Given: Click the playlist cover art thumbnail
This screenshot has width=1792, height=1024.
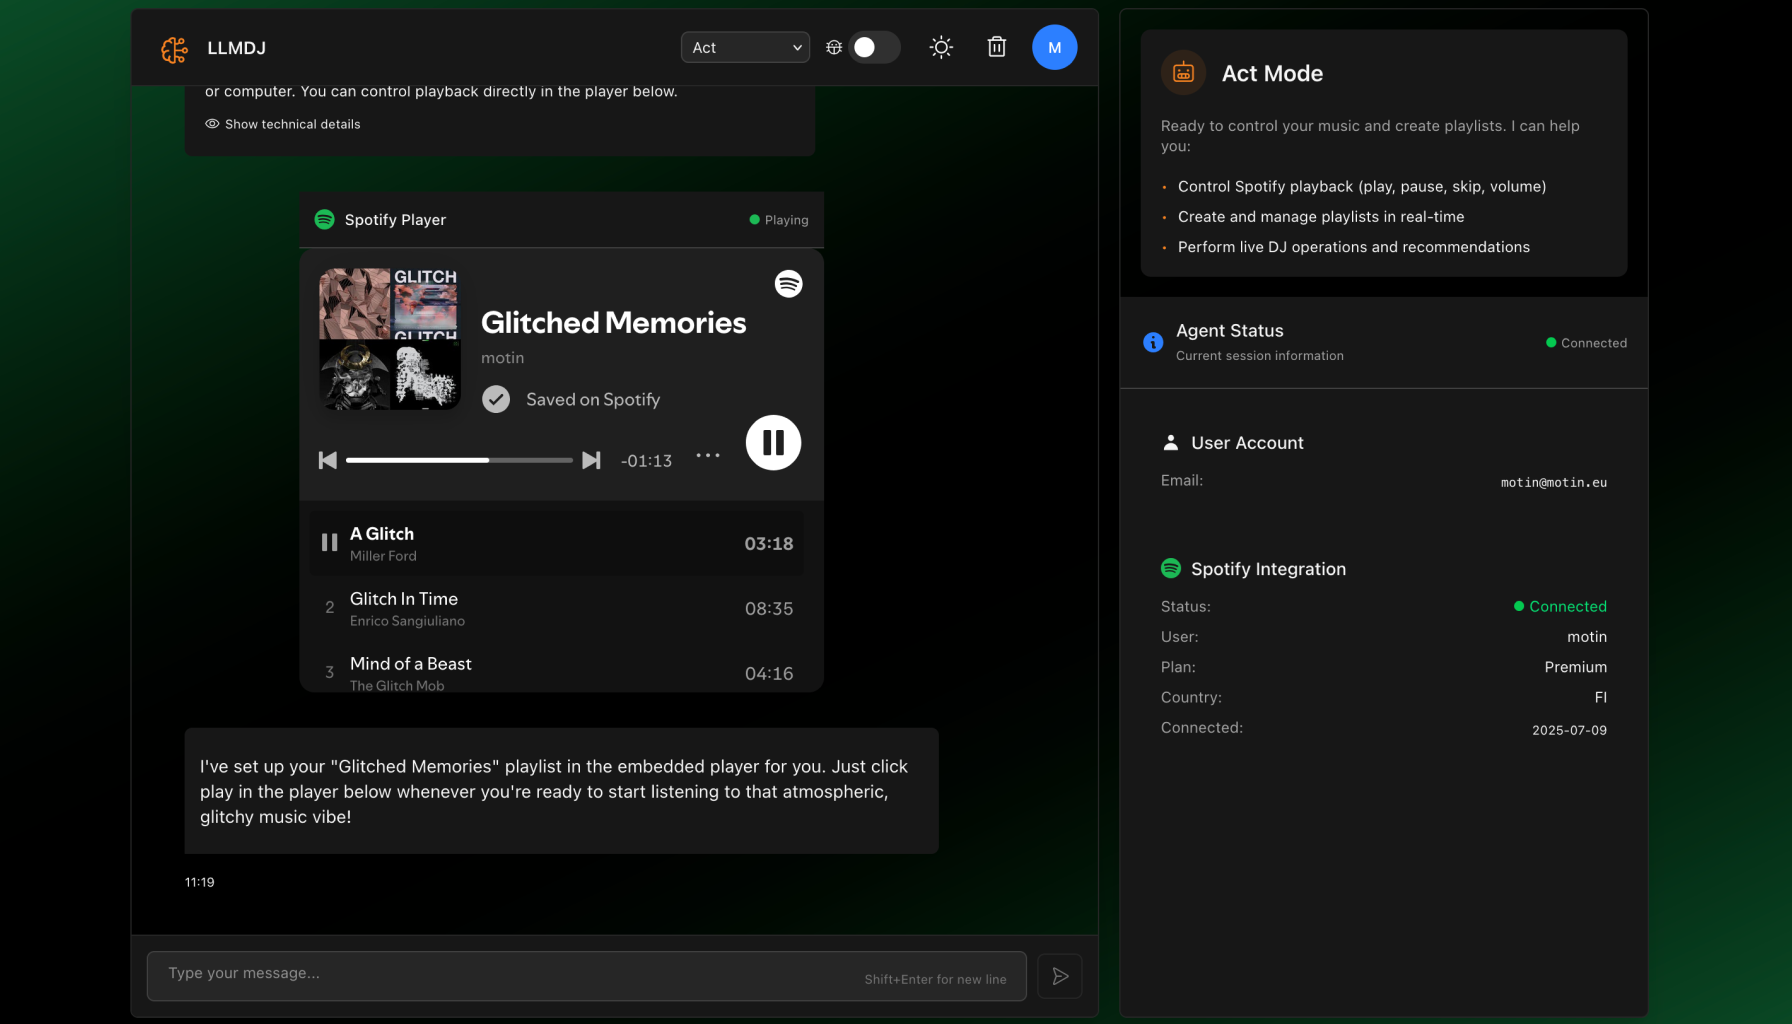Looking at the screenshot, I should point(389,339).
